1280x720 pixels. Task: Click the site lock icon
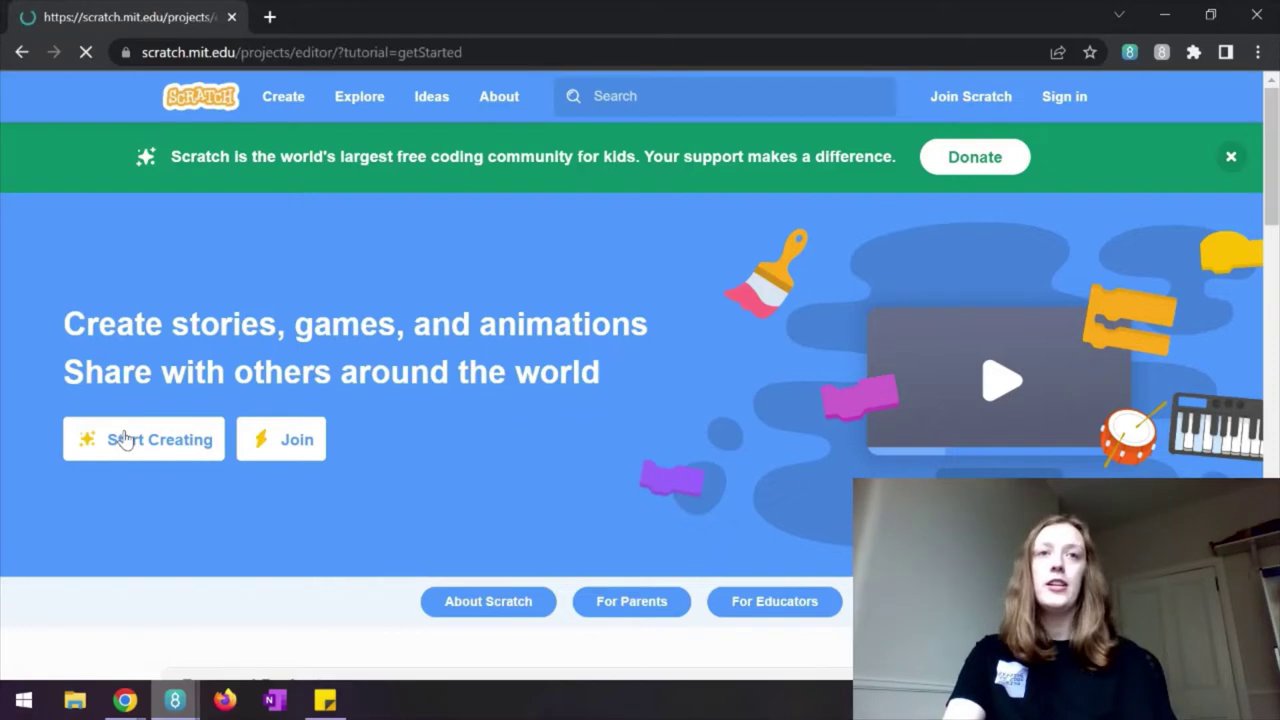pyautogui.click(x=124, y=52)
